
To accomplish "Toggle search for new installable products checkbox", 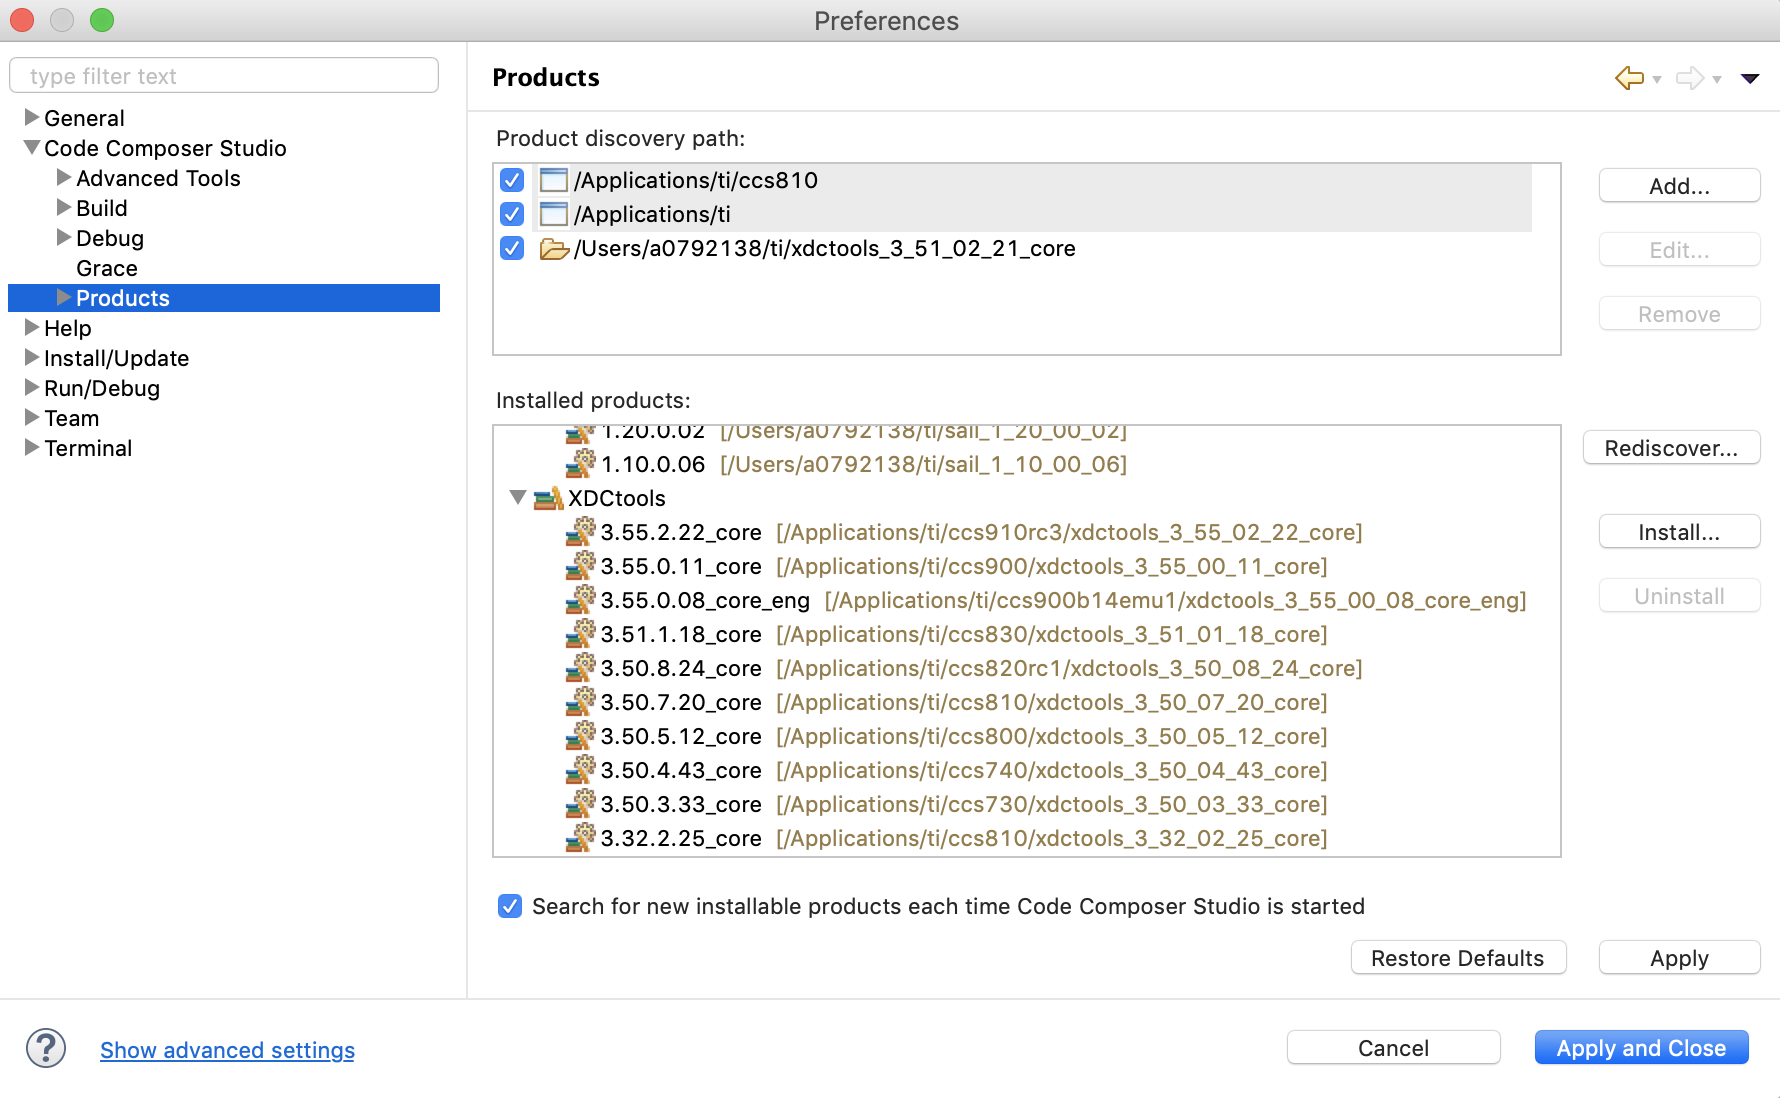I will click(x=510, y=906).
